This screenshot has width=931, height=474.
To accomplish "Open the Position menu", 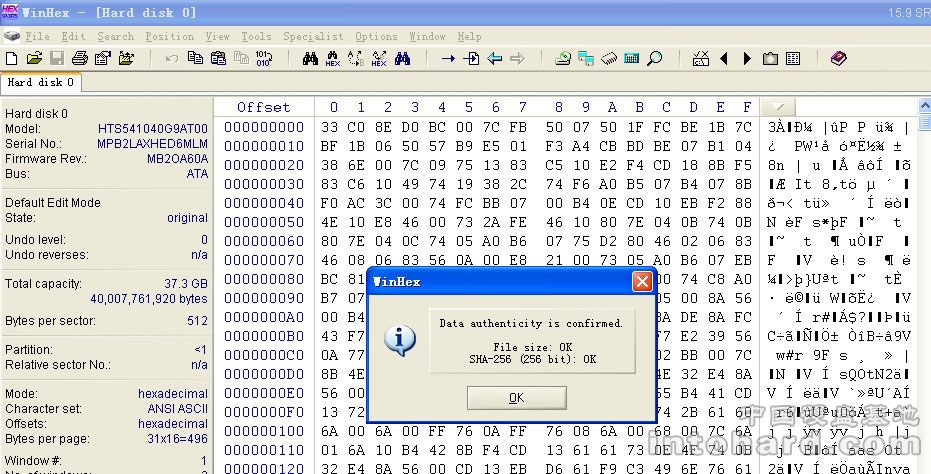I will tap(170, 36).
